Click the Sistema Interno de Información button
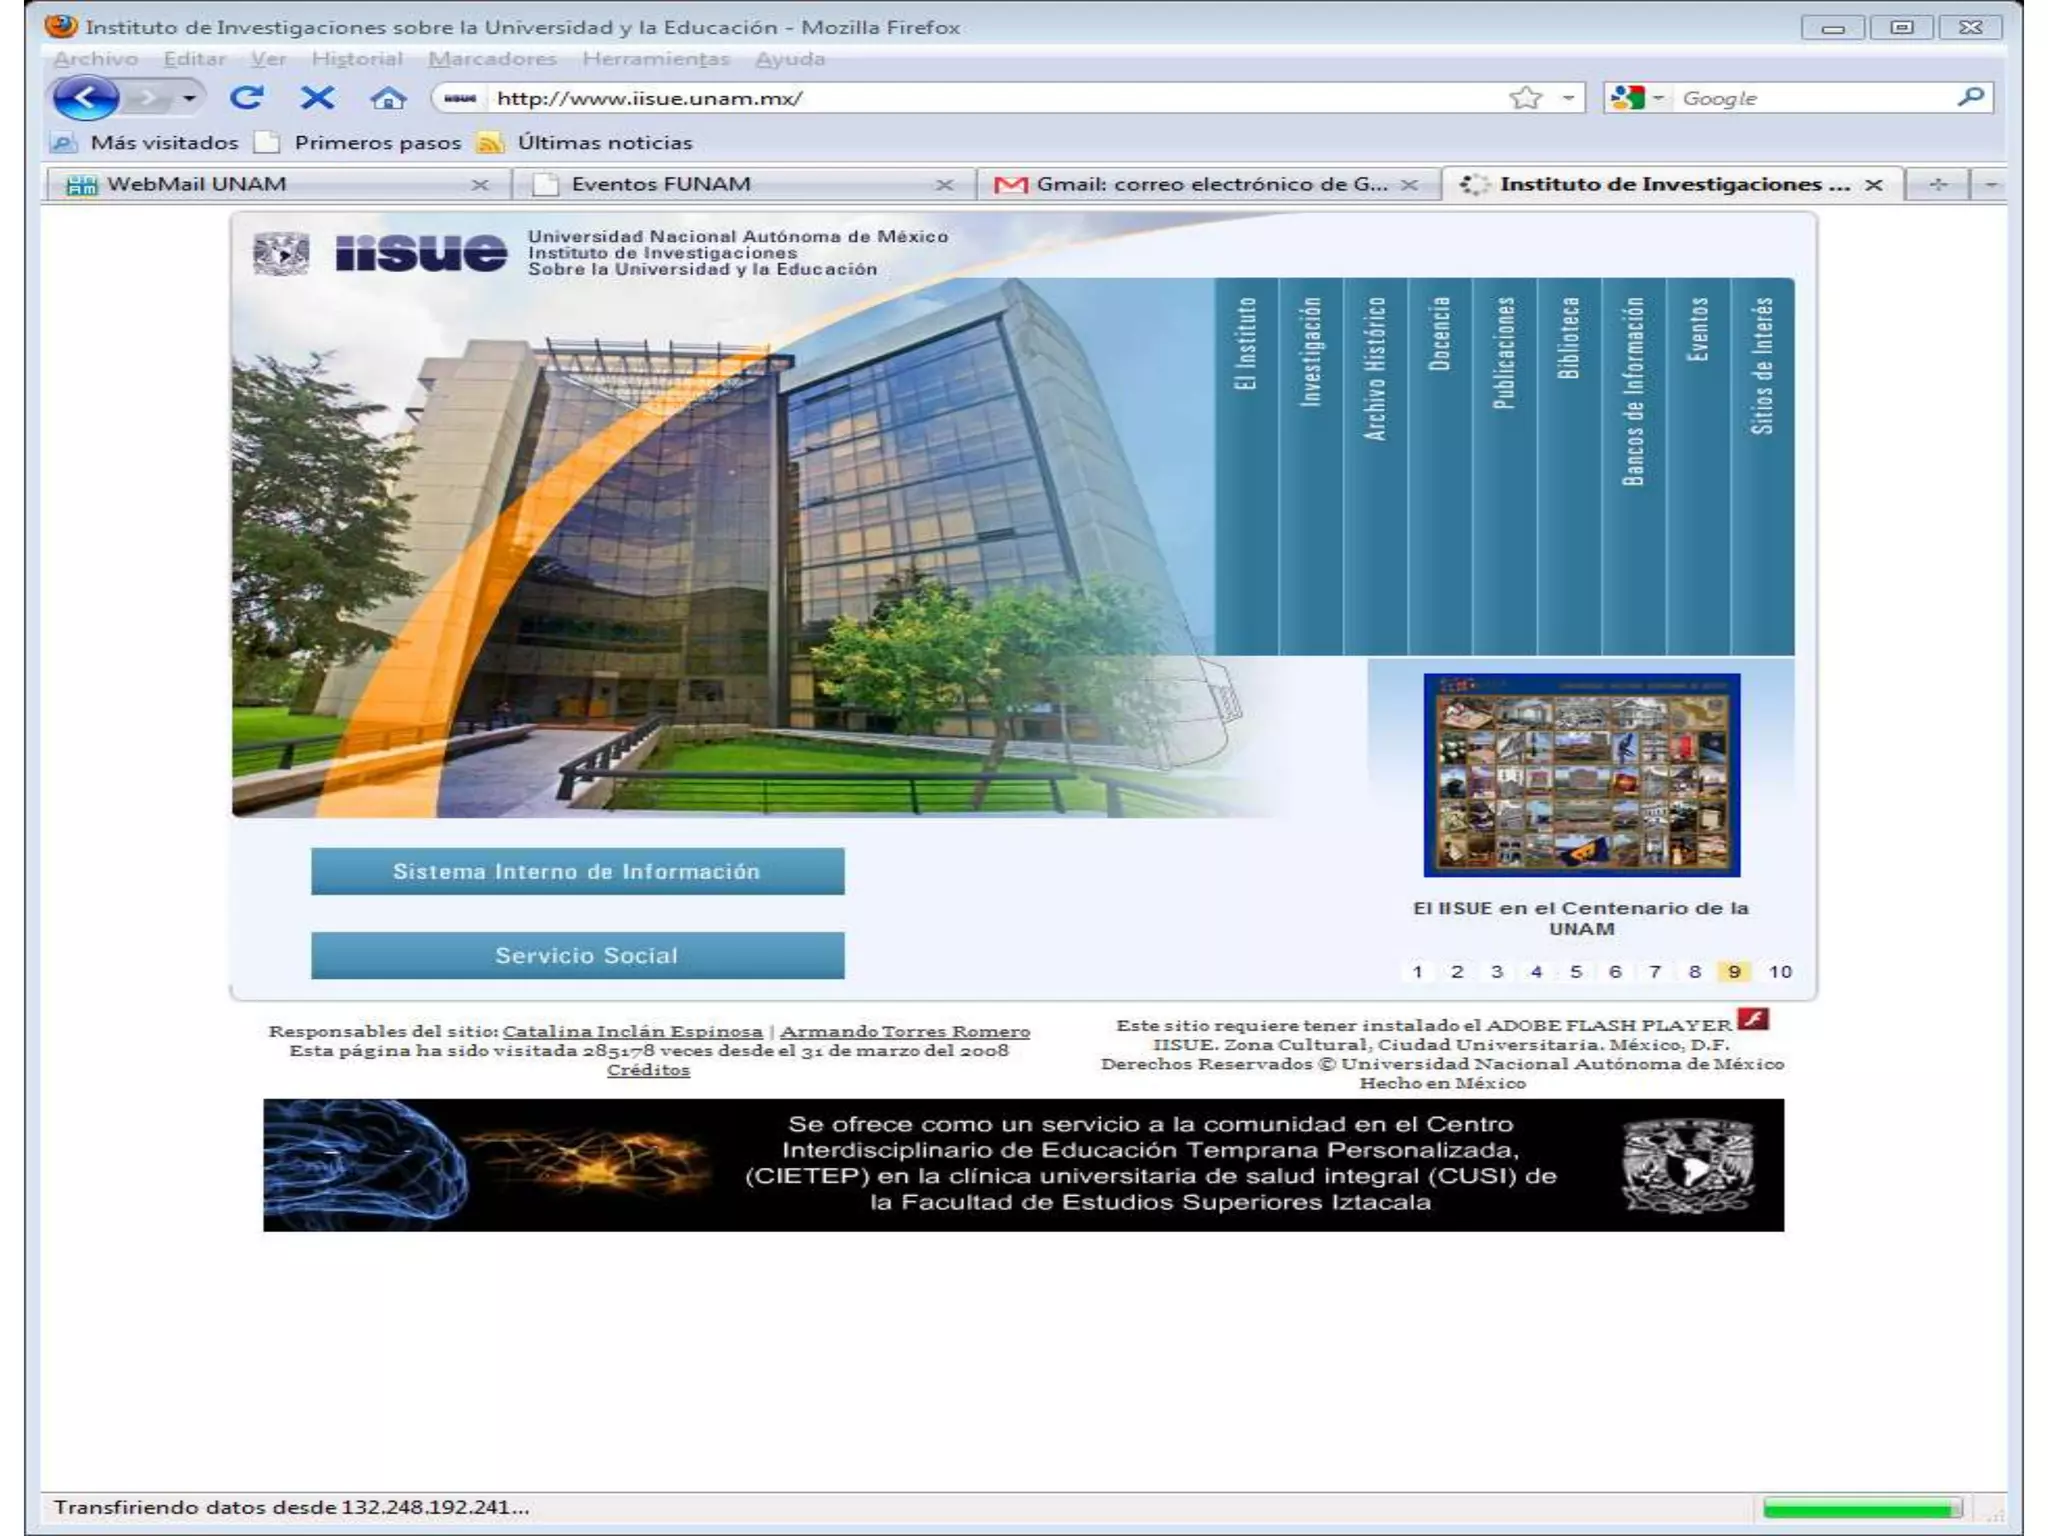 (x=577, y=871)
